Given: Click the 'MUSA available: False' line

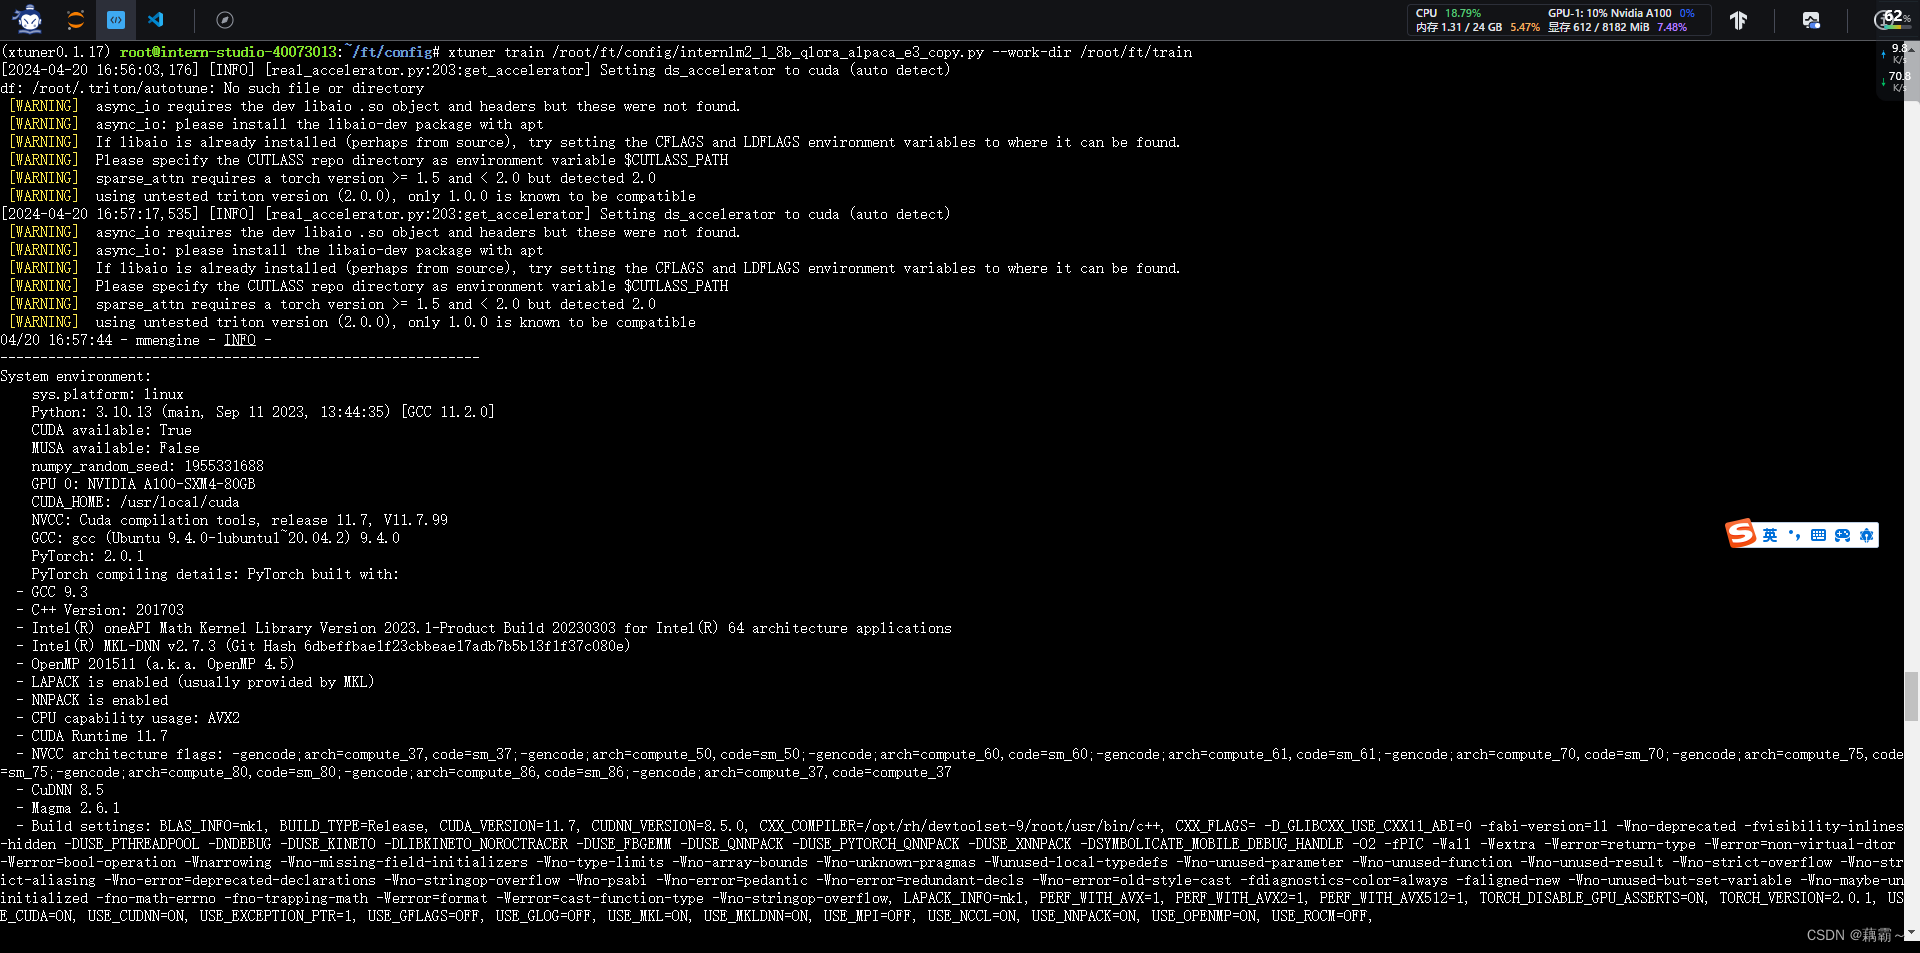Looking at the screenshot, I should point(115,448).
